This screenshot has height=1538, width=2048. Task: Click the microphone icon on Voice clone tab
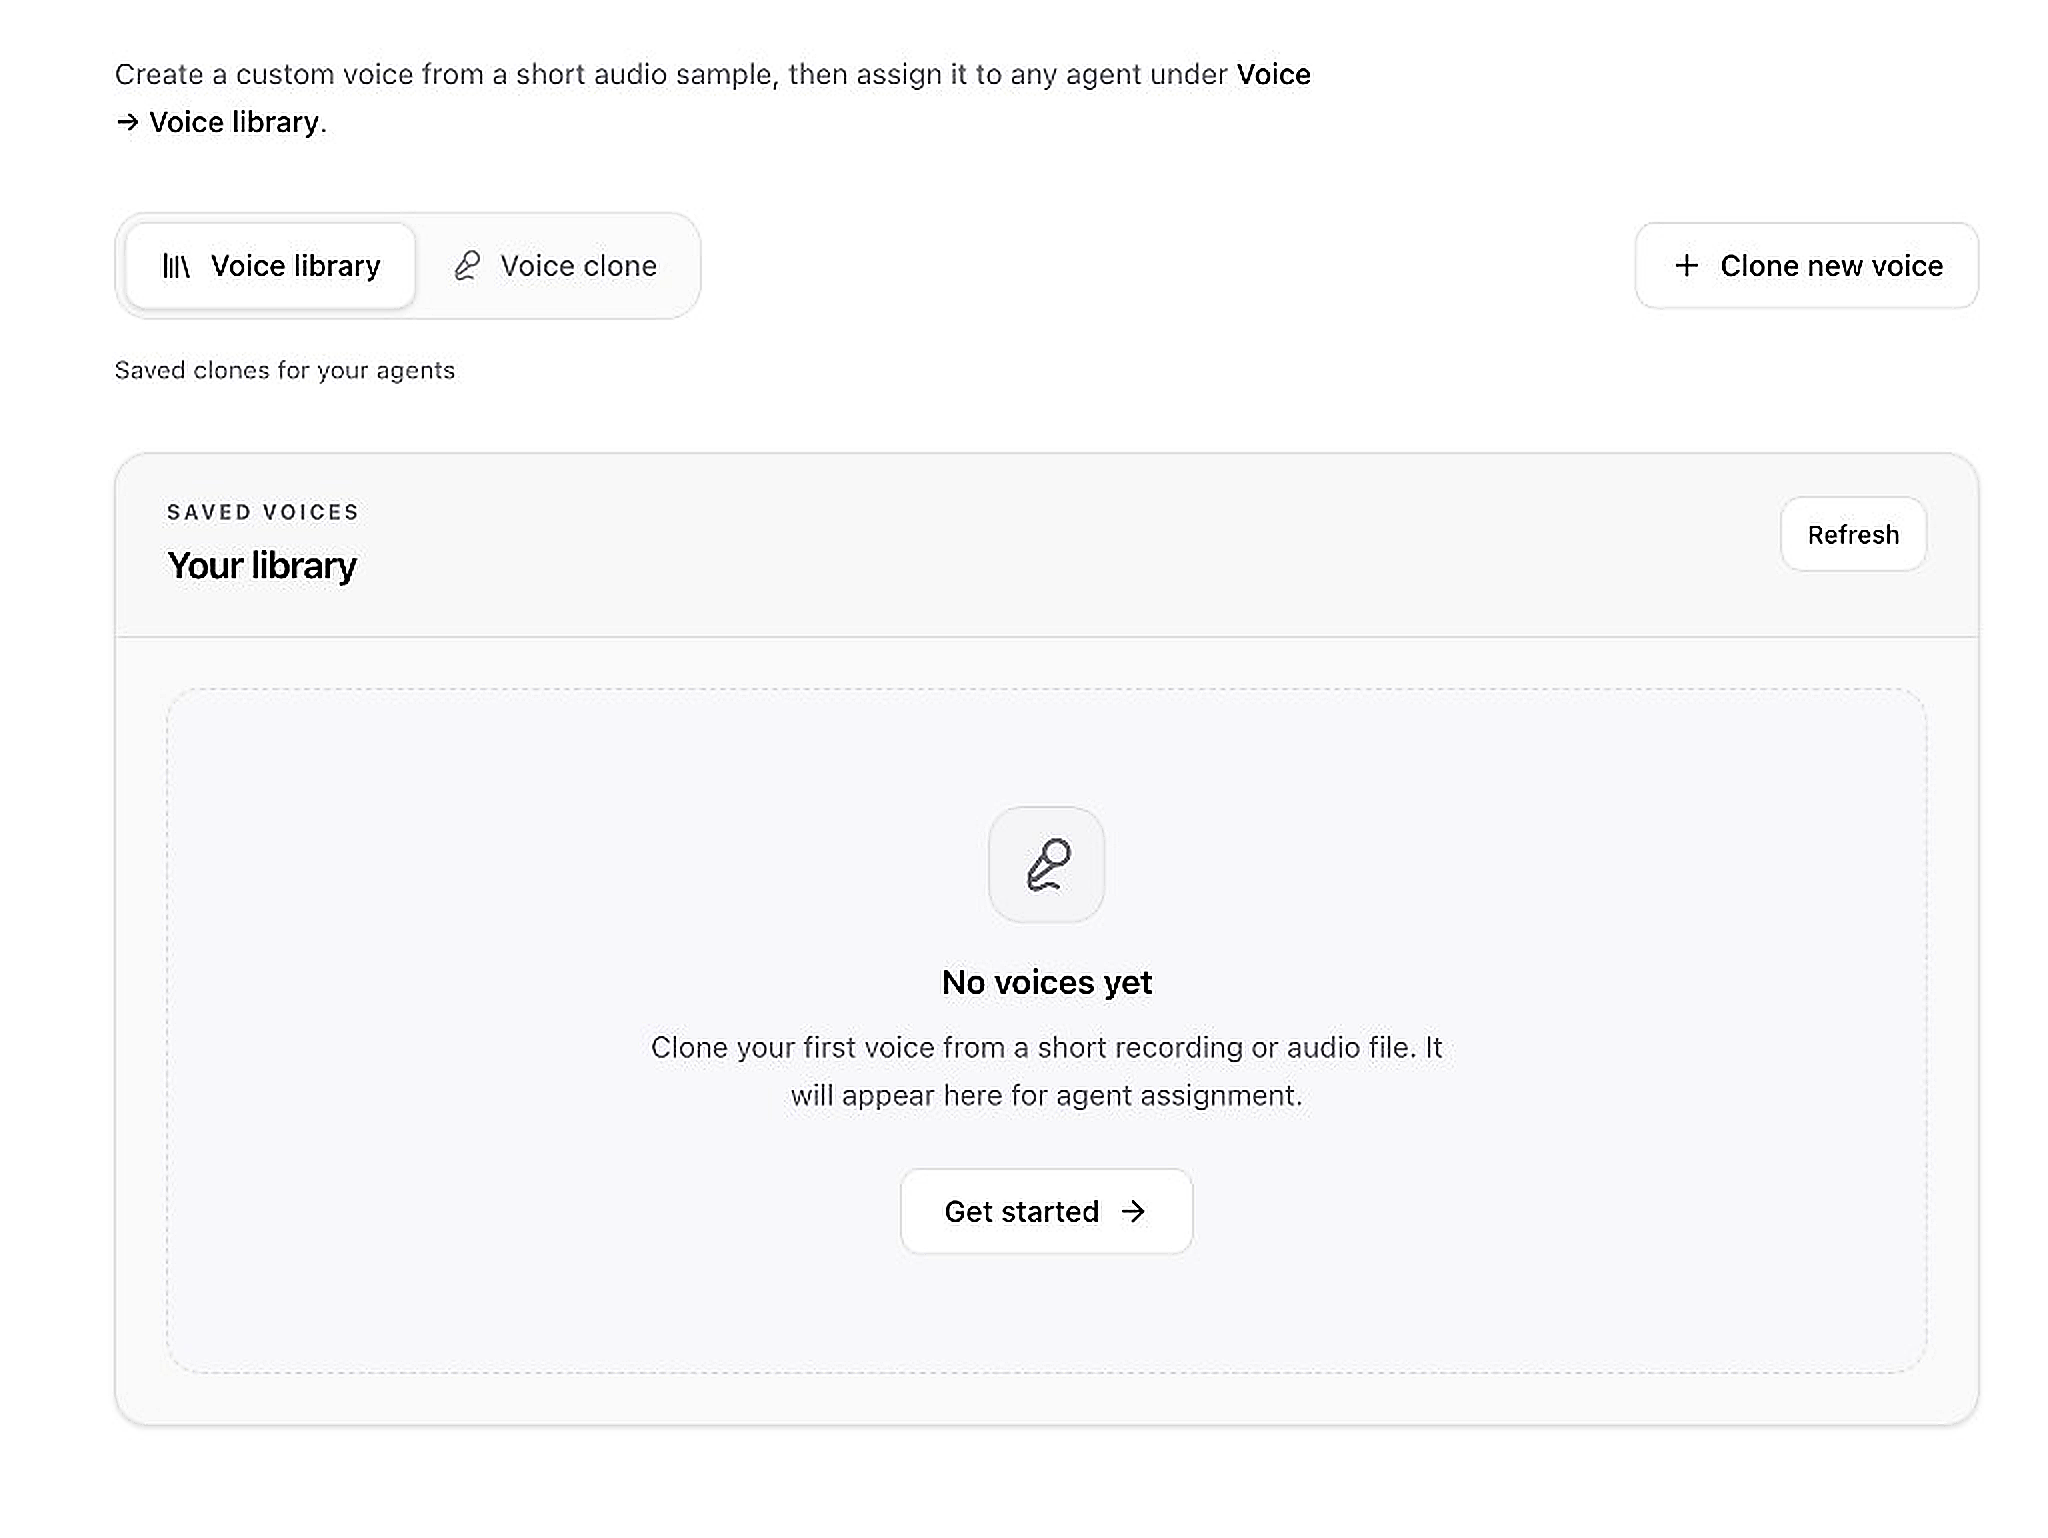[467, 266]
